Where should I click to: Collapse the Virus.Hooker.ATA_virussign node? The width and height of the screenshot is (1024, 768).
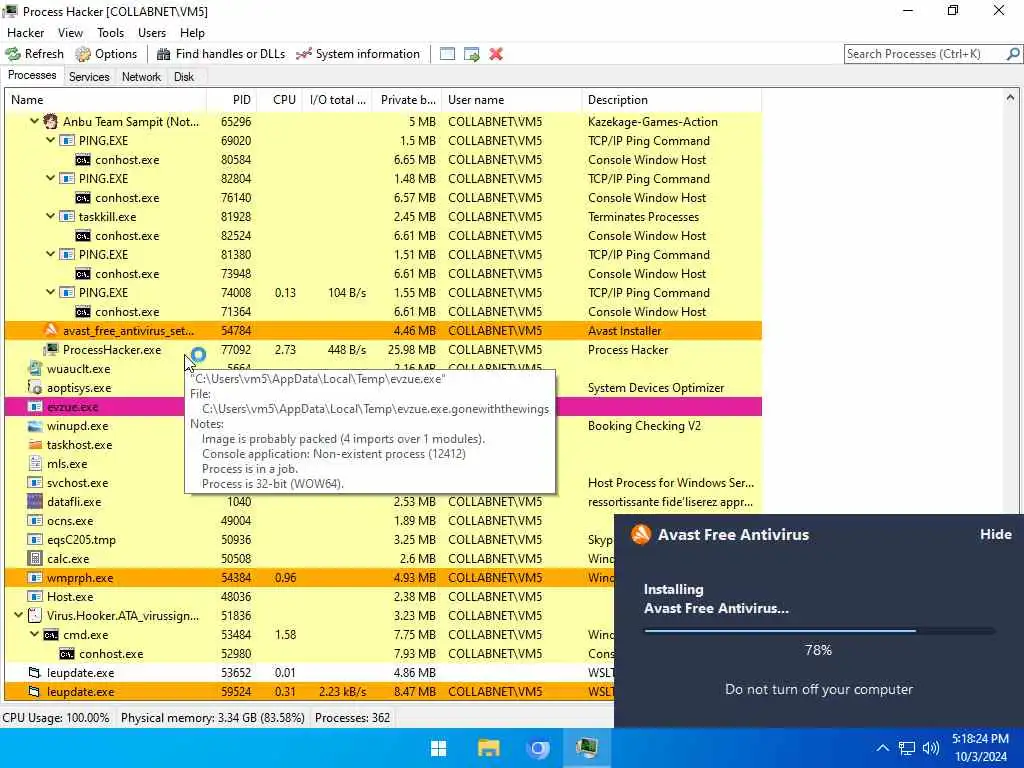(x=18, y=615)
